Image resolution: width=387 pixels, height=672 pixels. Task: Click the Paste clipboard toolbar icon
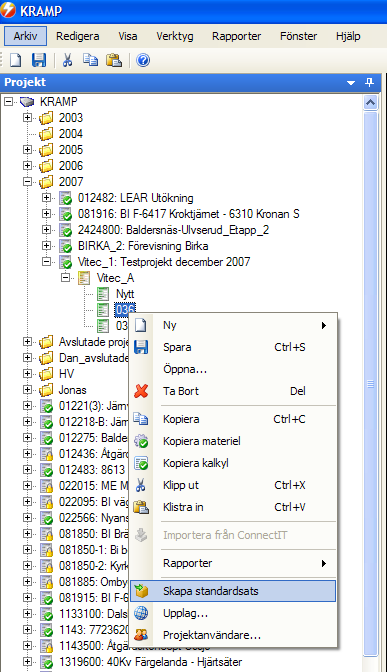click(x=114, y=60)
